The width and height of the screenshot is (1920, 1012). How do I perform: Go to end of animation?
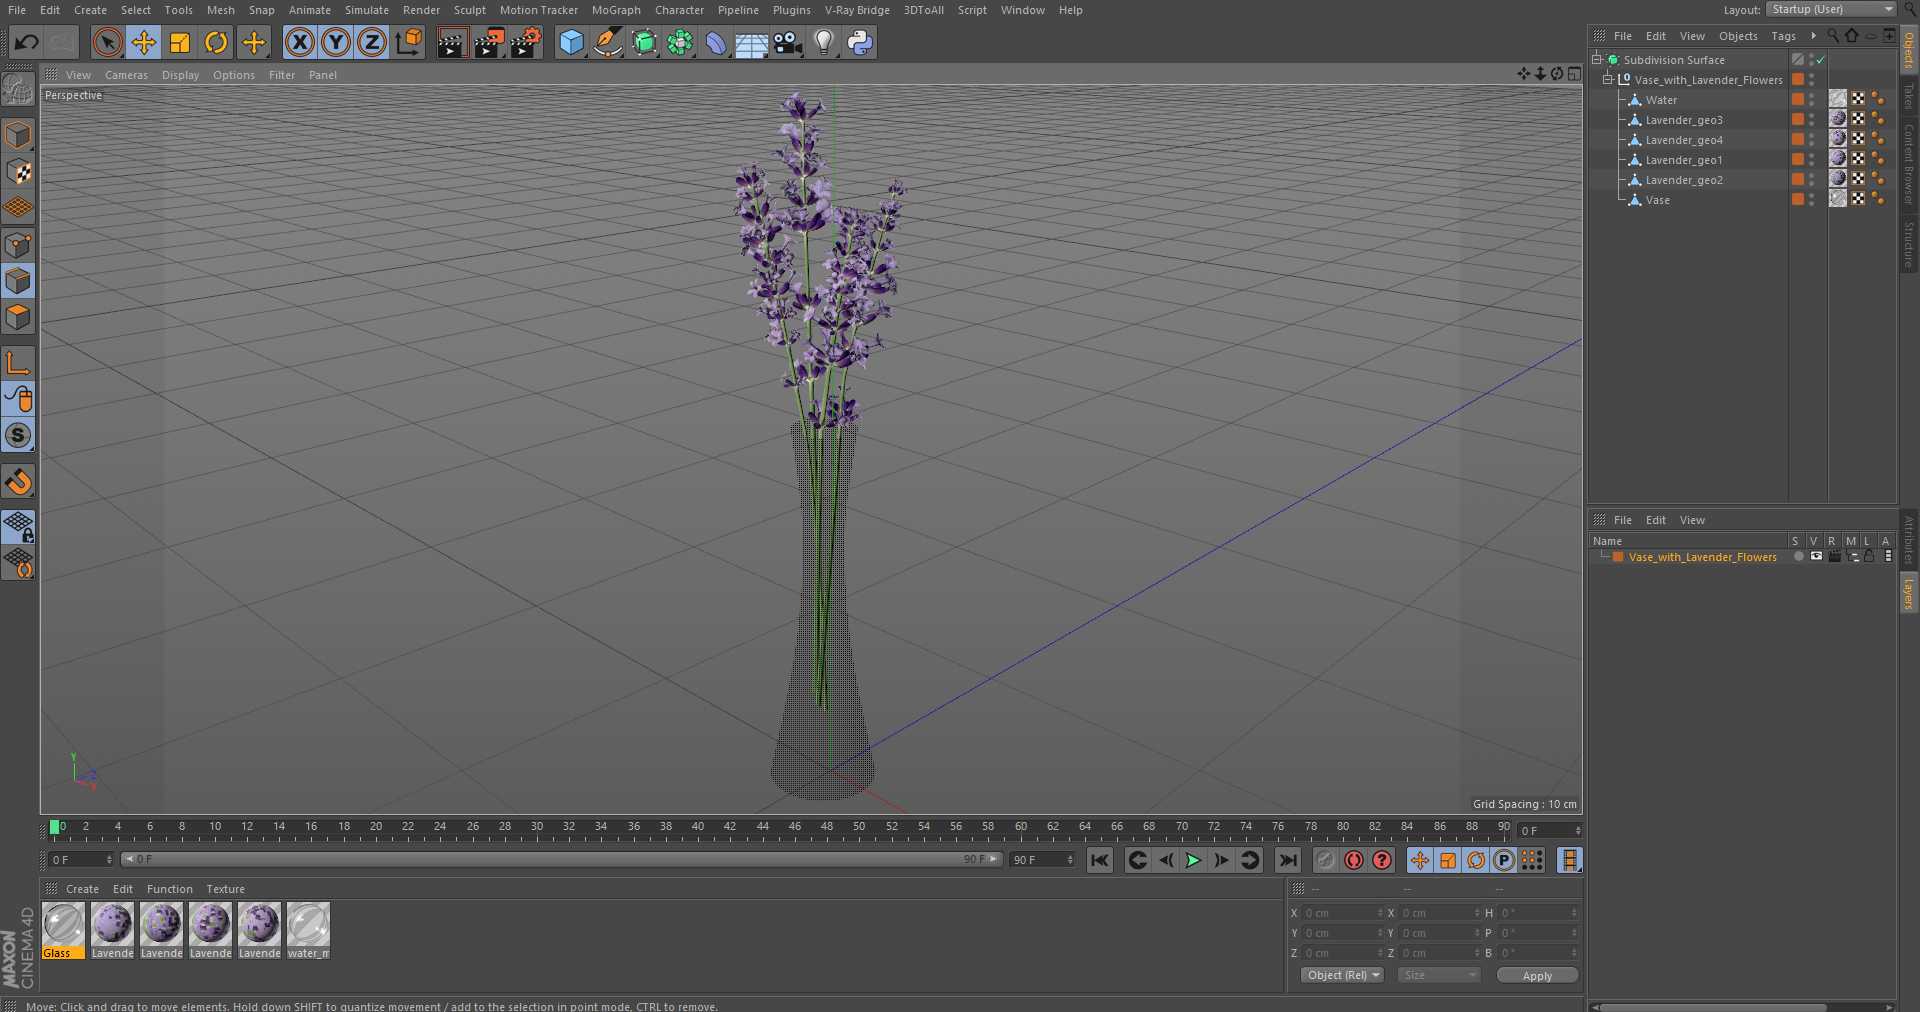(x=1288, y=860)
